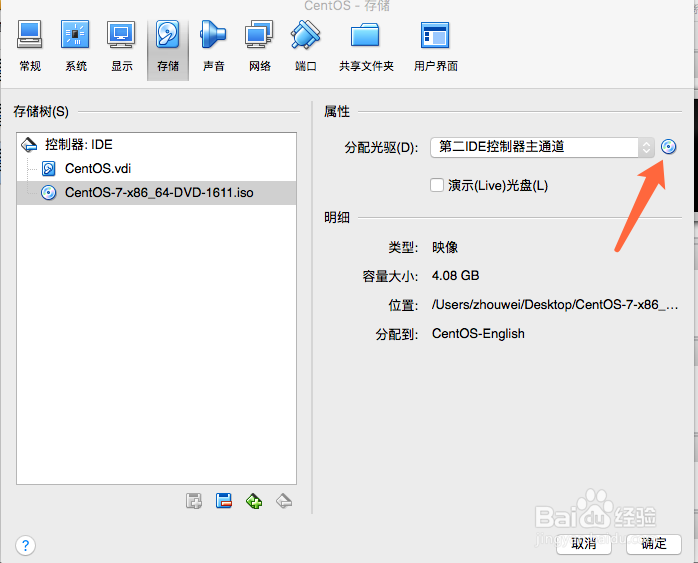Select the 控制器: IDE controller row
This screenshot has width=698, height=563.
point(156,145)
